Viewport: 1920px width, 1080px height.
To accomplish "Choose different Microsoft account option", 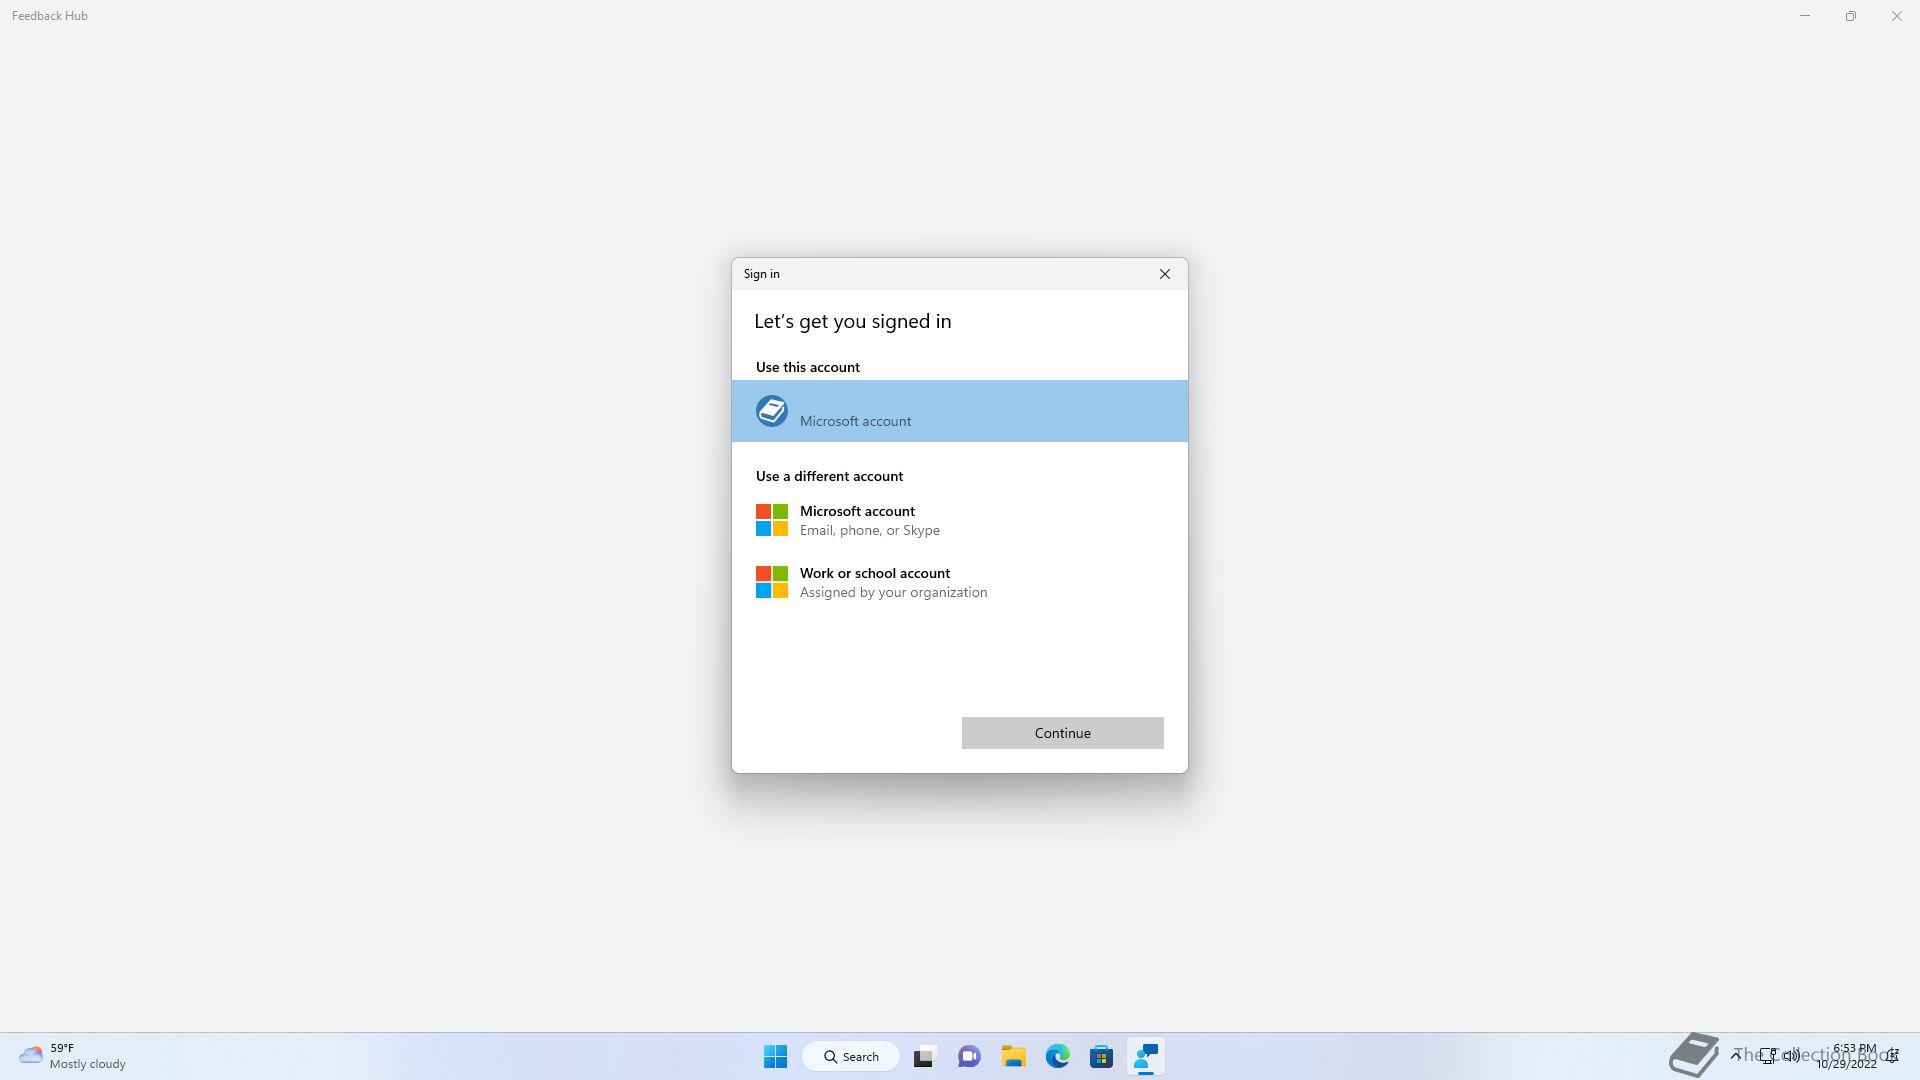I will coord(959,520).
